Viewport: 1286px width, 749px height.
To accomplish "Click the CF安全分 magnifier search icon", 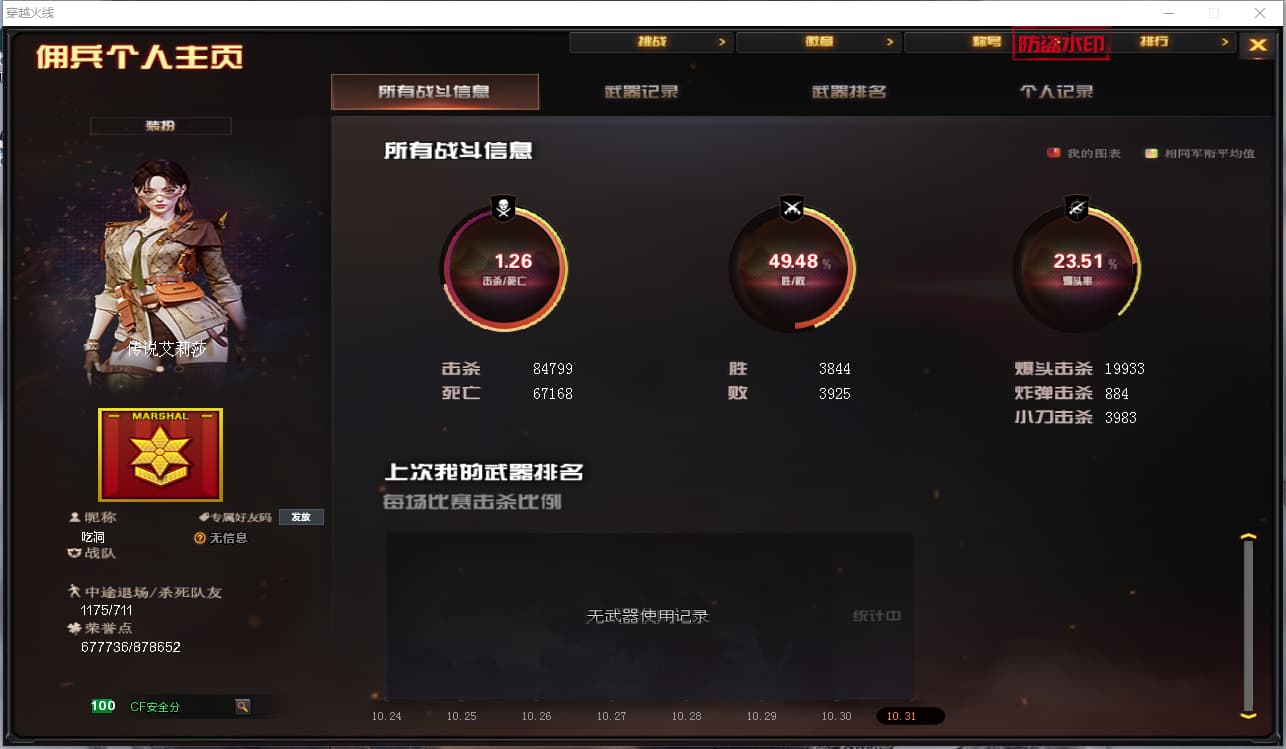I will coord(242,706).
